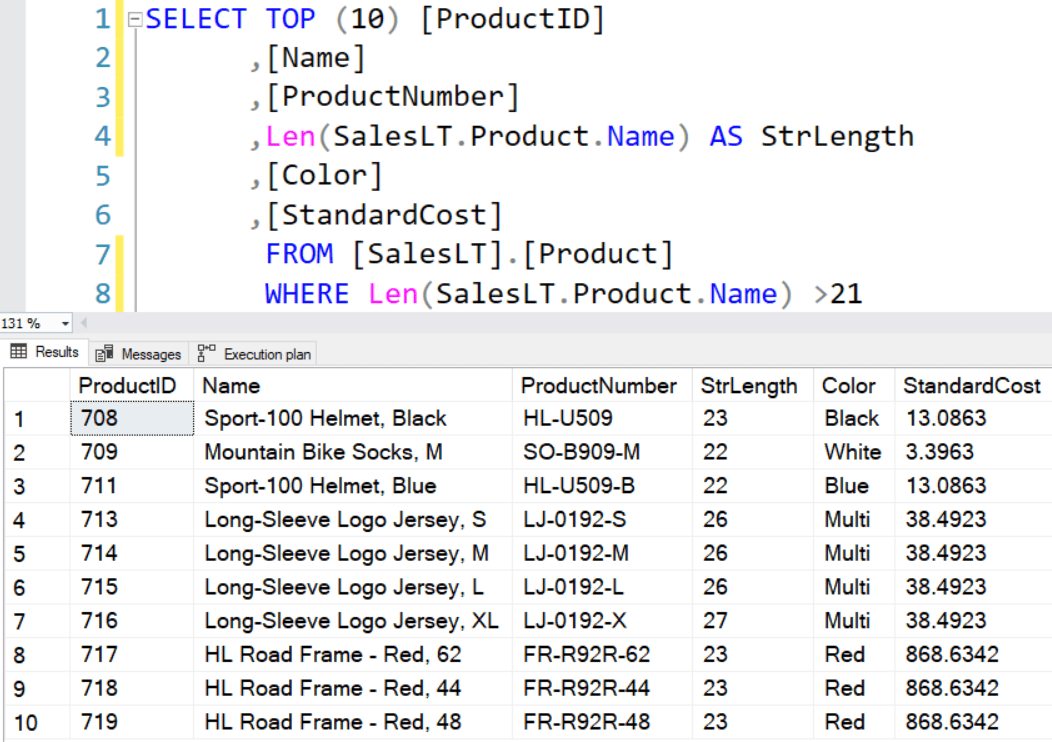This screenshot has height=742, width=1052.
Task: Select row header number 10
Action: click(x=37, y=723)
